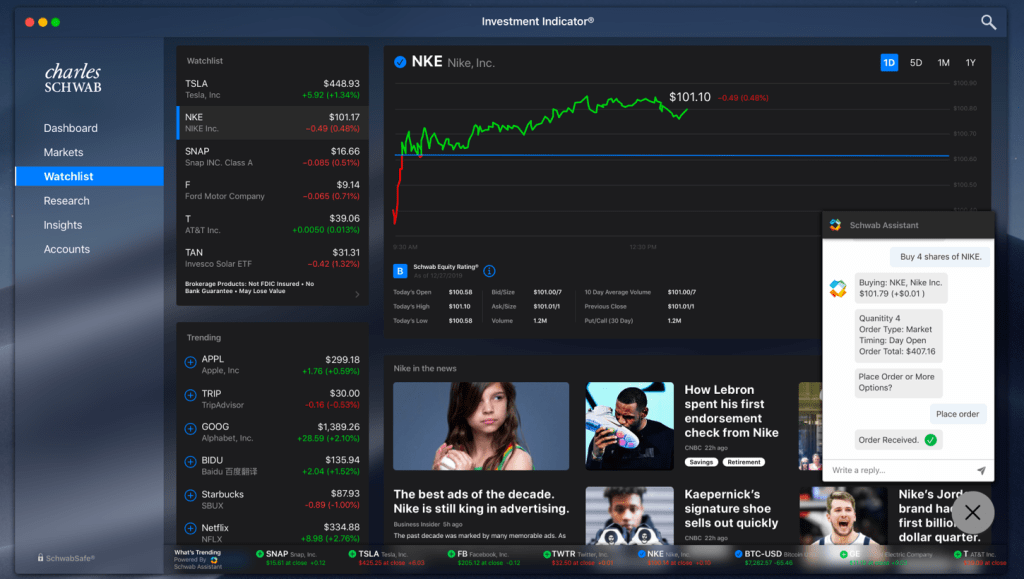The height and width of the screenshot is (579, 1024).
Task: Click 'Order Total: $407.16' in assistant chat
Action: [897, 351]
